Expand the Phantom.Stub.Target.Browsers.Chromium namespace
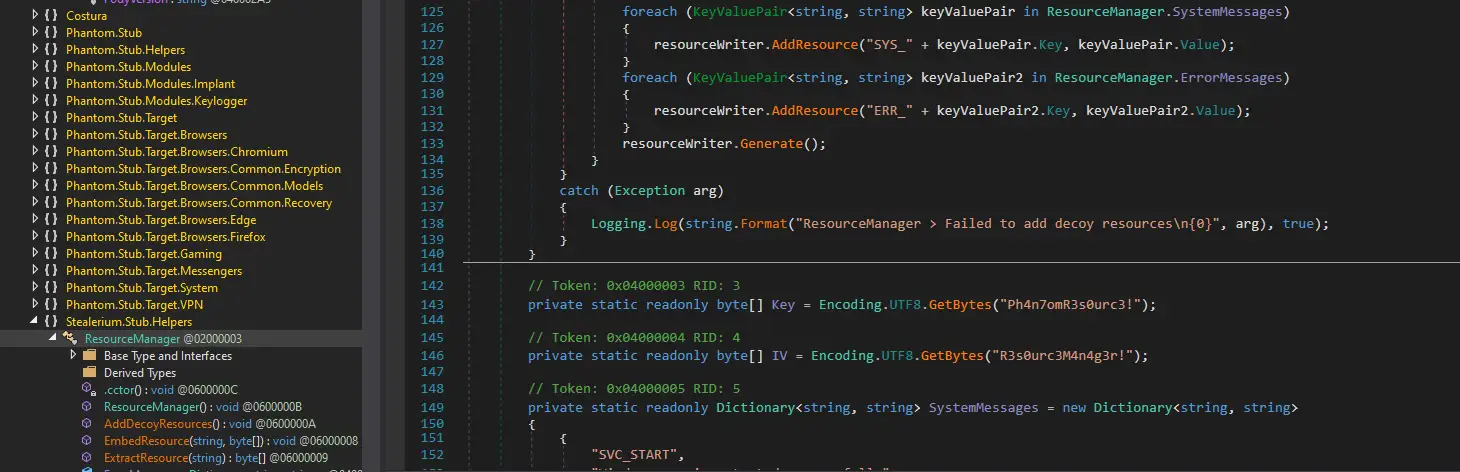Screen dimensions: 1460x472 click(x=36, y=152)
